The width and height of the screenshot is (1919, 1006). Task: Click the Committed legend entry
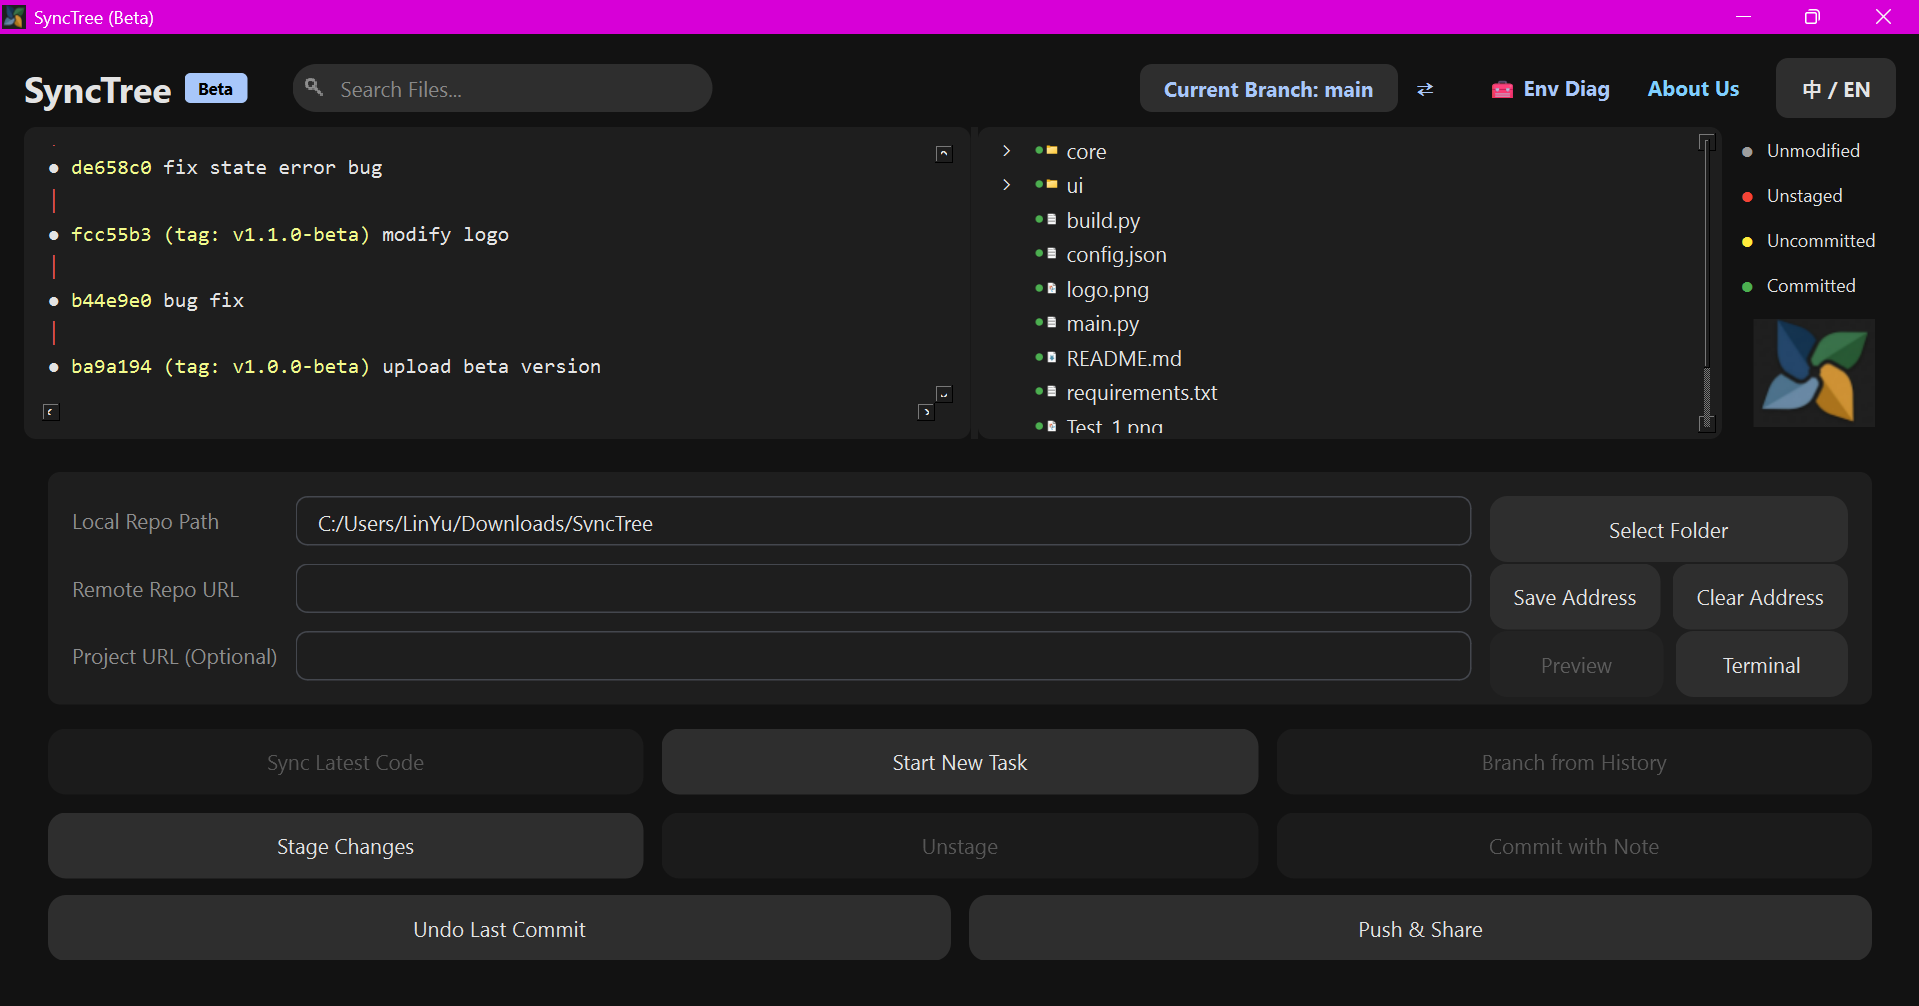[x=1798, y=286]
